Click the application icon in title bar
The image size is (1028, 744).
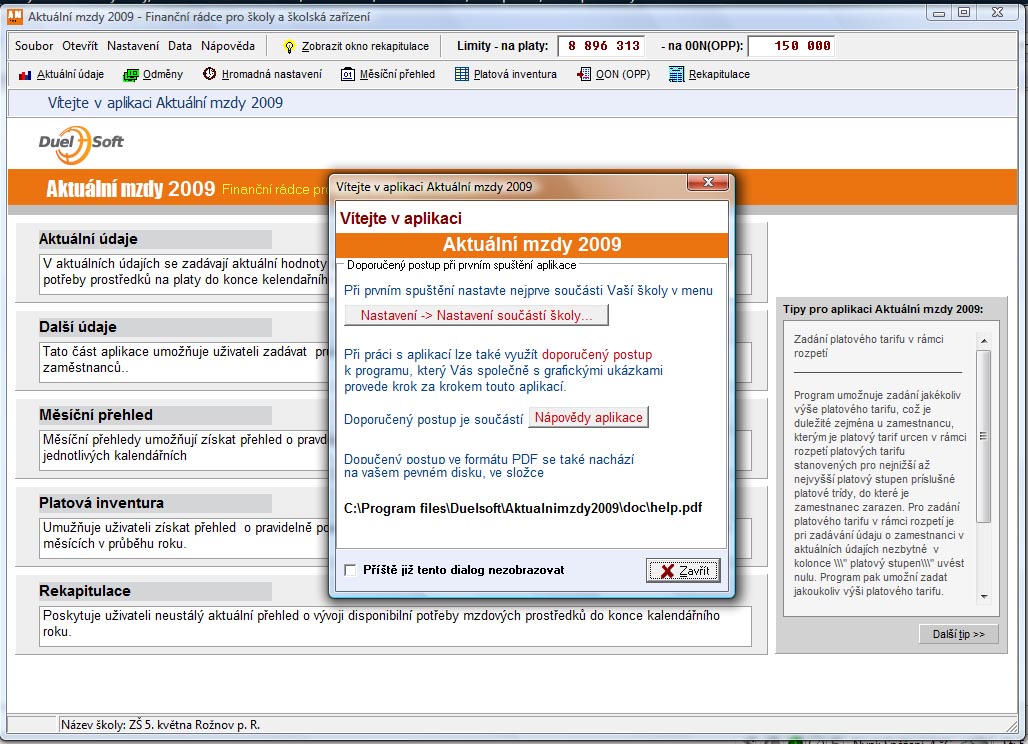14,16
